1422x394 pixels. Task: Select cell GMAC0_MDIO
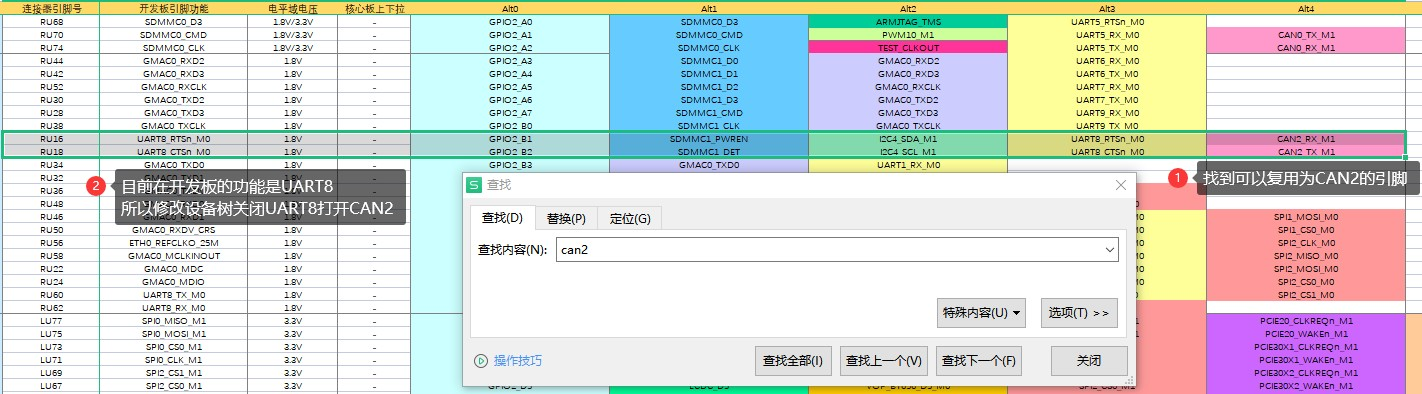tap(174, 282)
